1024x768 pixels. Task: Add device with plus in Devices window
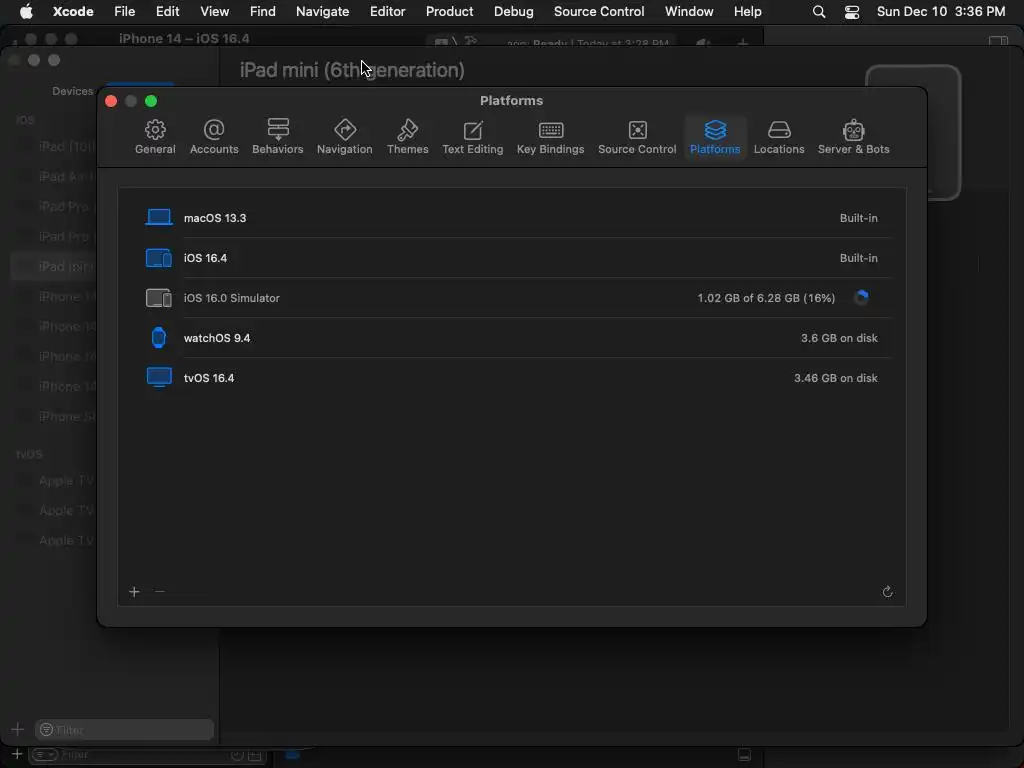(x=18, y=729)
